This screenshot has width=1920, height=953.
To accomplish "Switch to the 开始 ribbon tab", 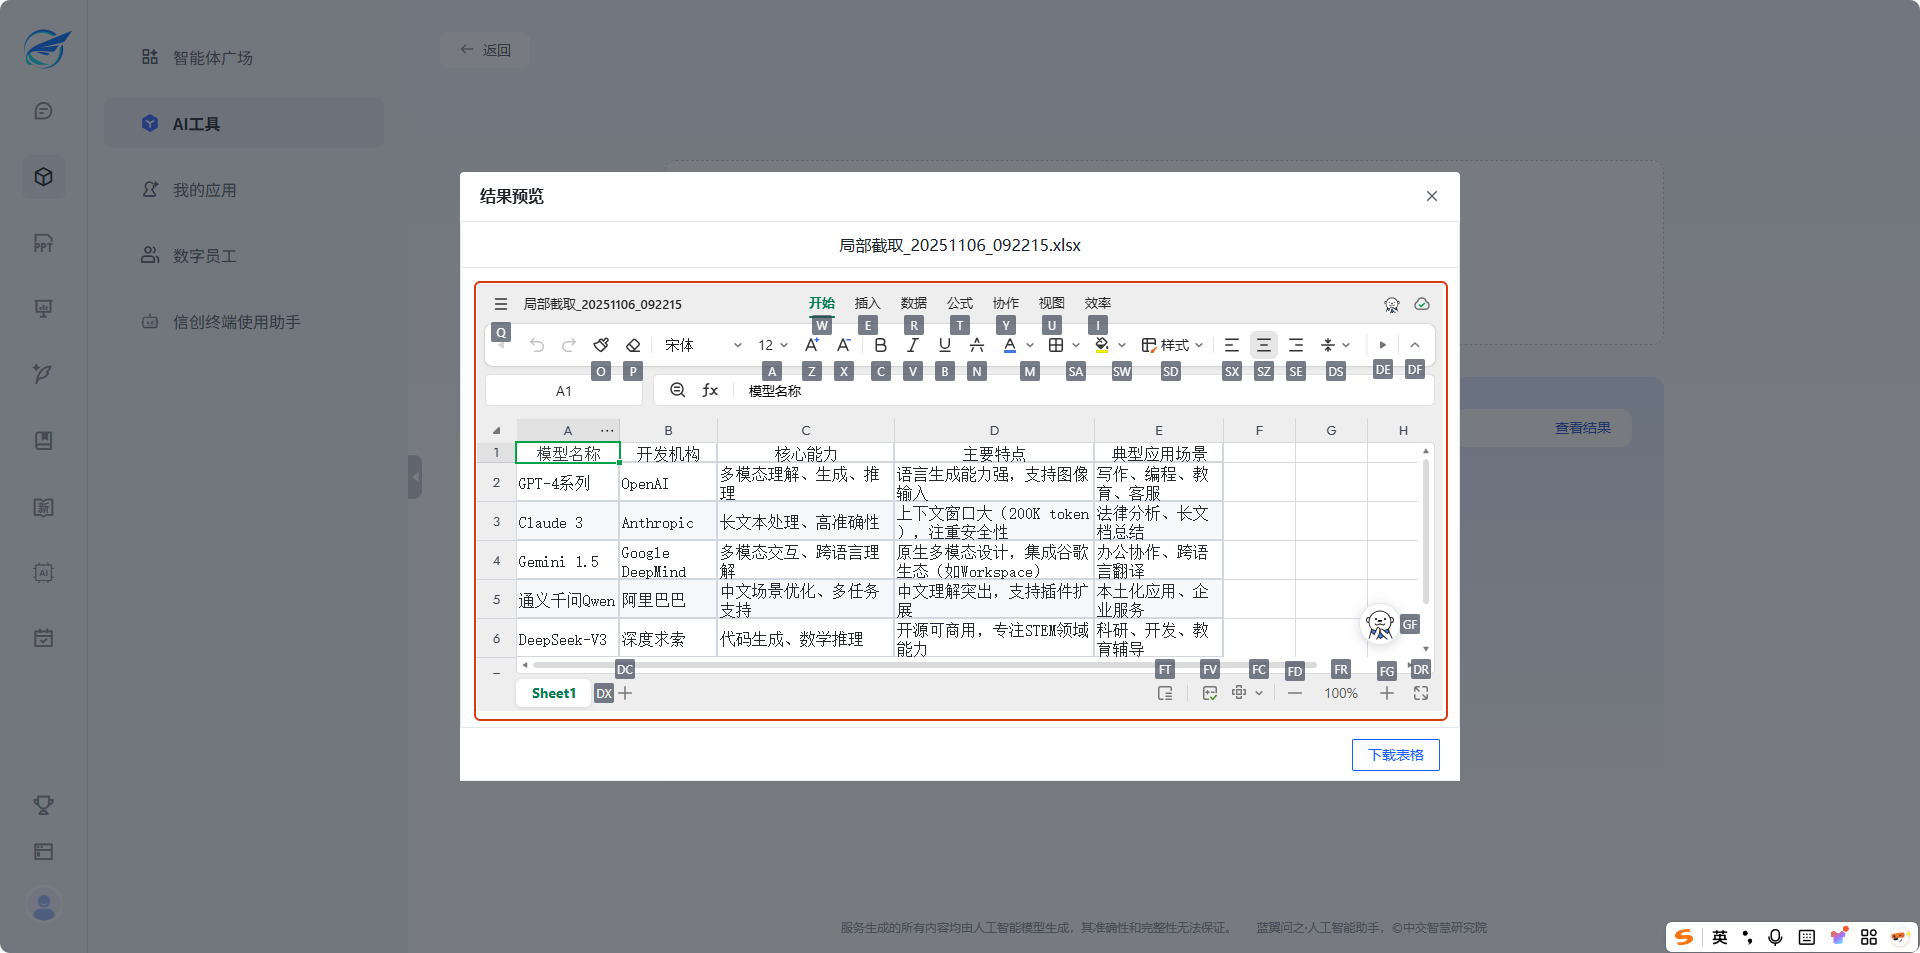I will pos(822,303).
